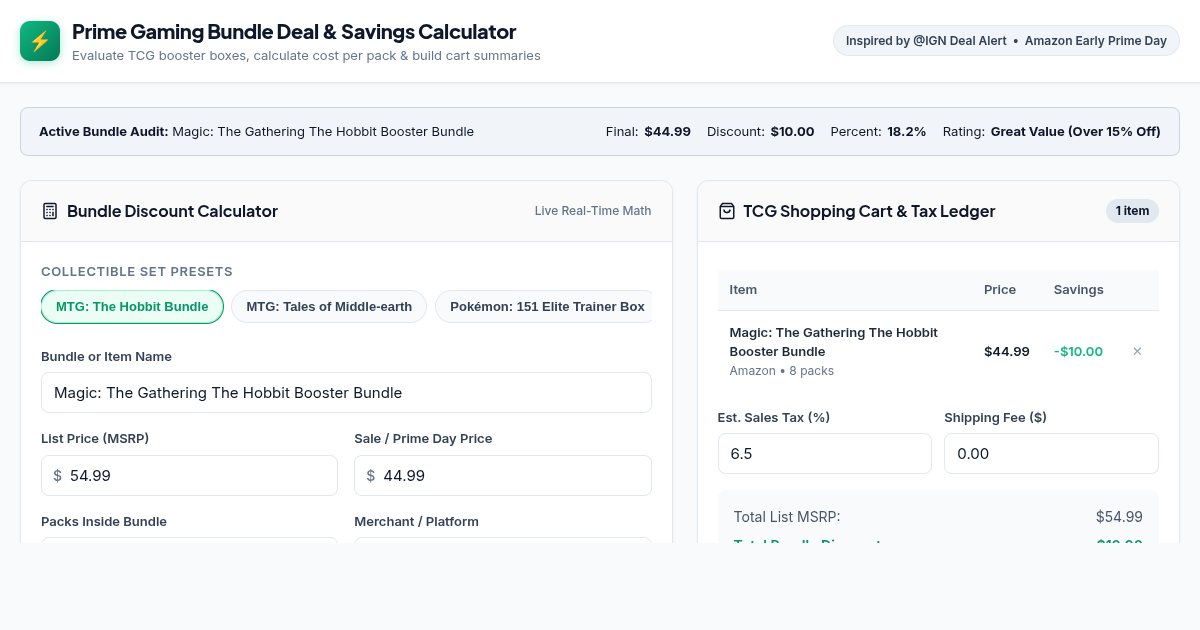Click the Merchant / Platform label
This screenshot has height=630, width=1200.
pos(416,522)
